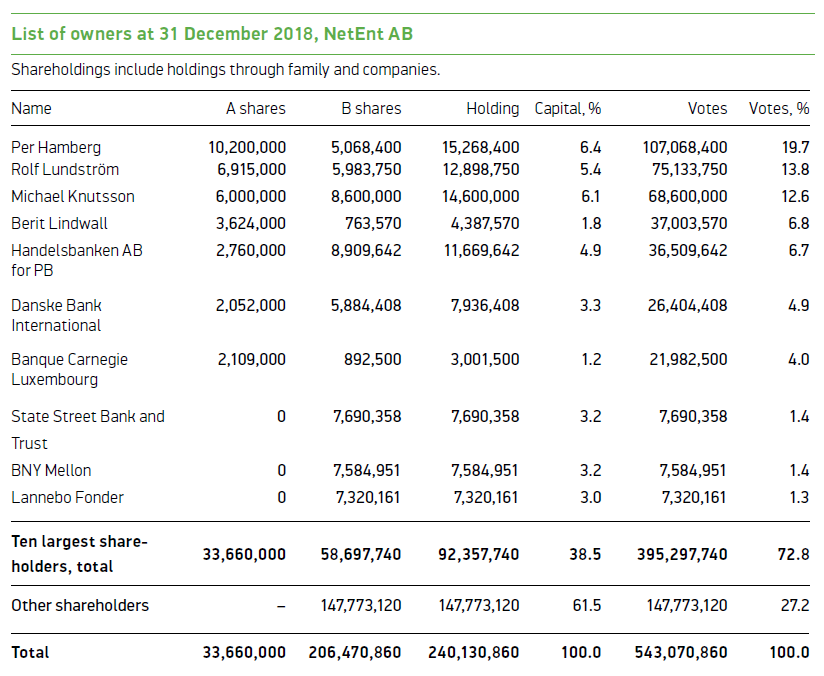Select the name 'Rolf Lundström'
Viewport: 824px width, 676px height.
pyautogui.click(x=65, y=170)
